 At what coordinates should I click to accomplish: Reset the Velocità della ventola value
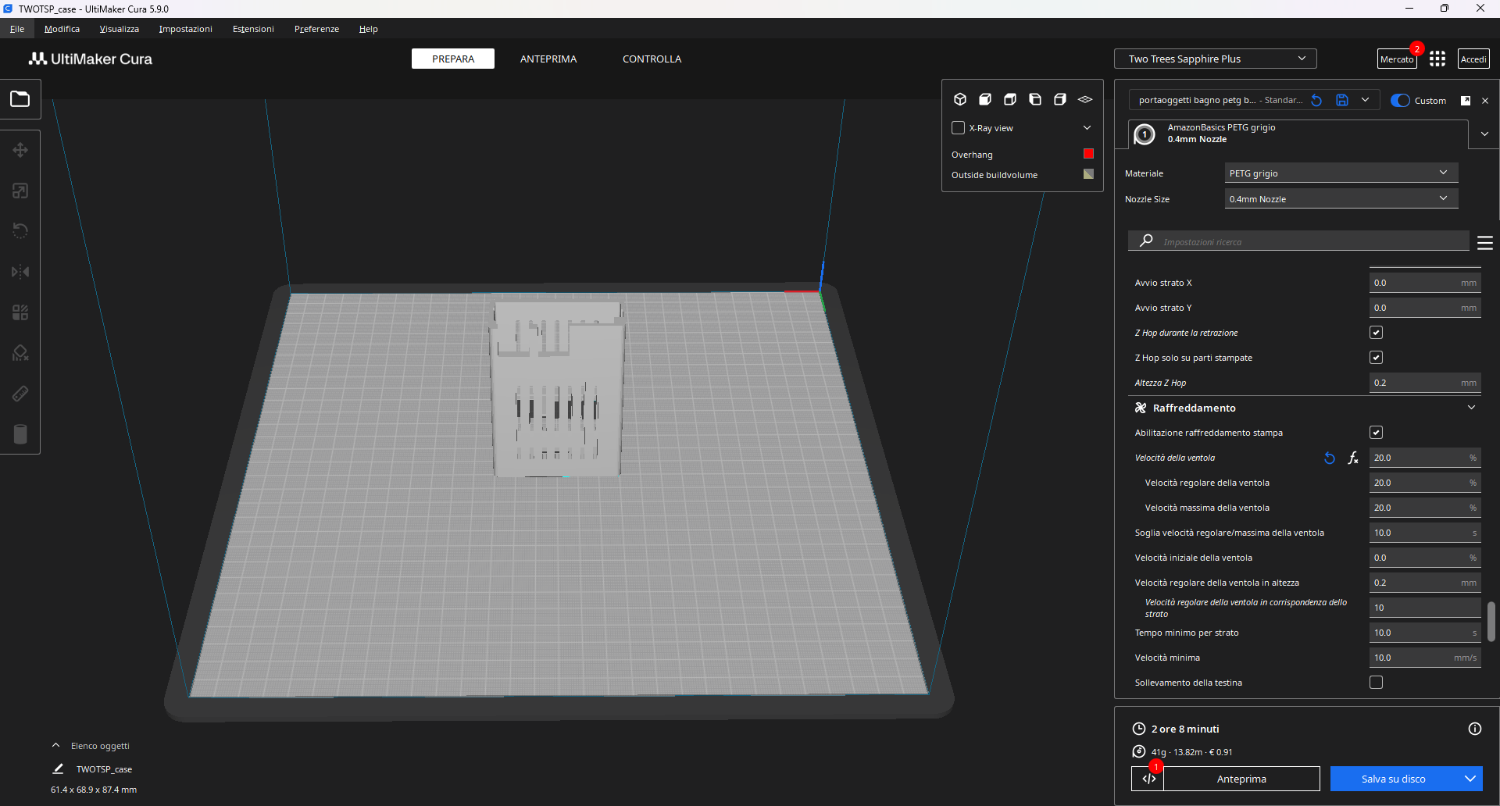click(1329, 458)
